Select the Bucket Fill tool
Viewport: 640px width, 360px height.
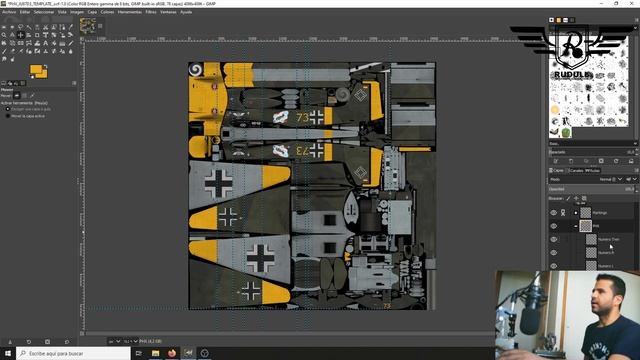tap(54, 43)
